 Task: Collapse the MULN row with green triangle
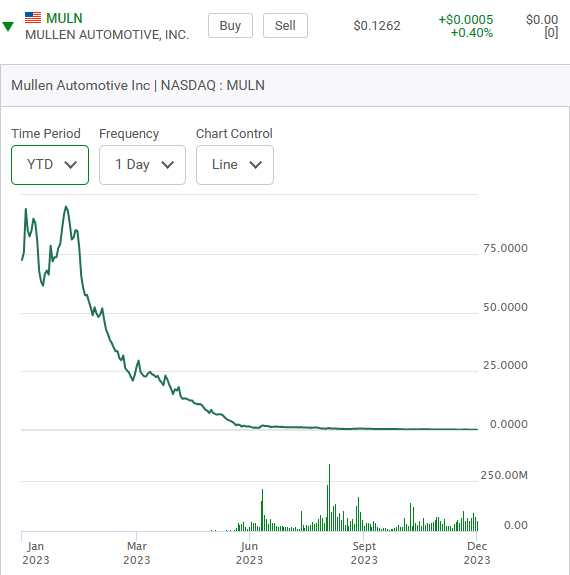(x=8, y=26)
